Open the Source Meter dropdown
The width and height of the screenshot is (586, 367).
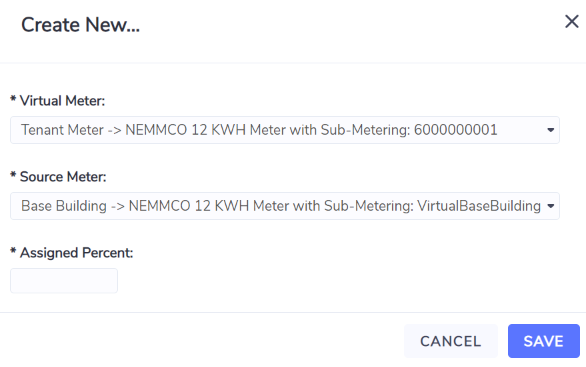285,206
